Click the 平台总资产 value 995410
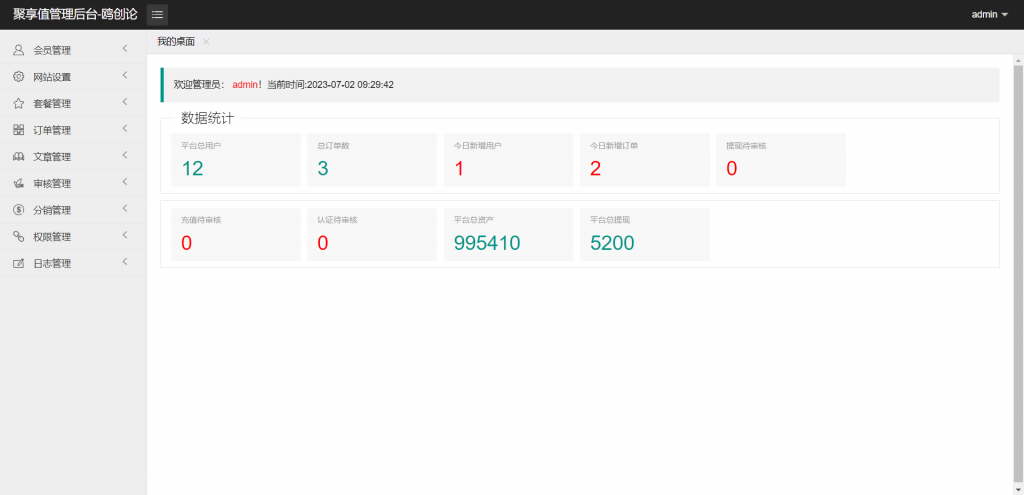The height and width of the screenshot is (495, 1024). point(487,243)
